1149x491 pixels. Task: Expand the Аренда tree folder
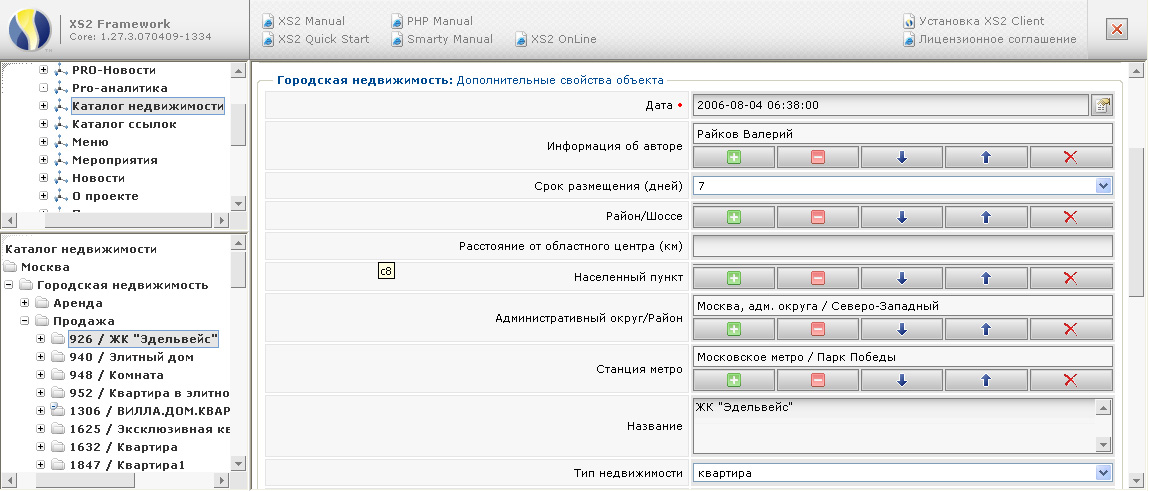coord(25,303)
